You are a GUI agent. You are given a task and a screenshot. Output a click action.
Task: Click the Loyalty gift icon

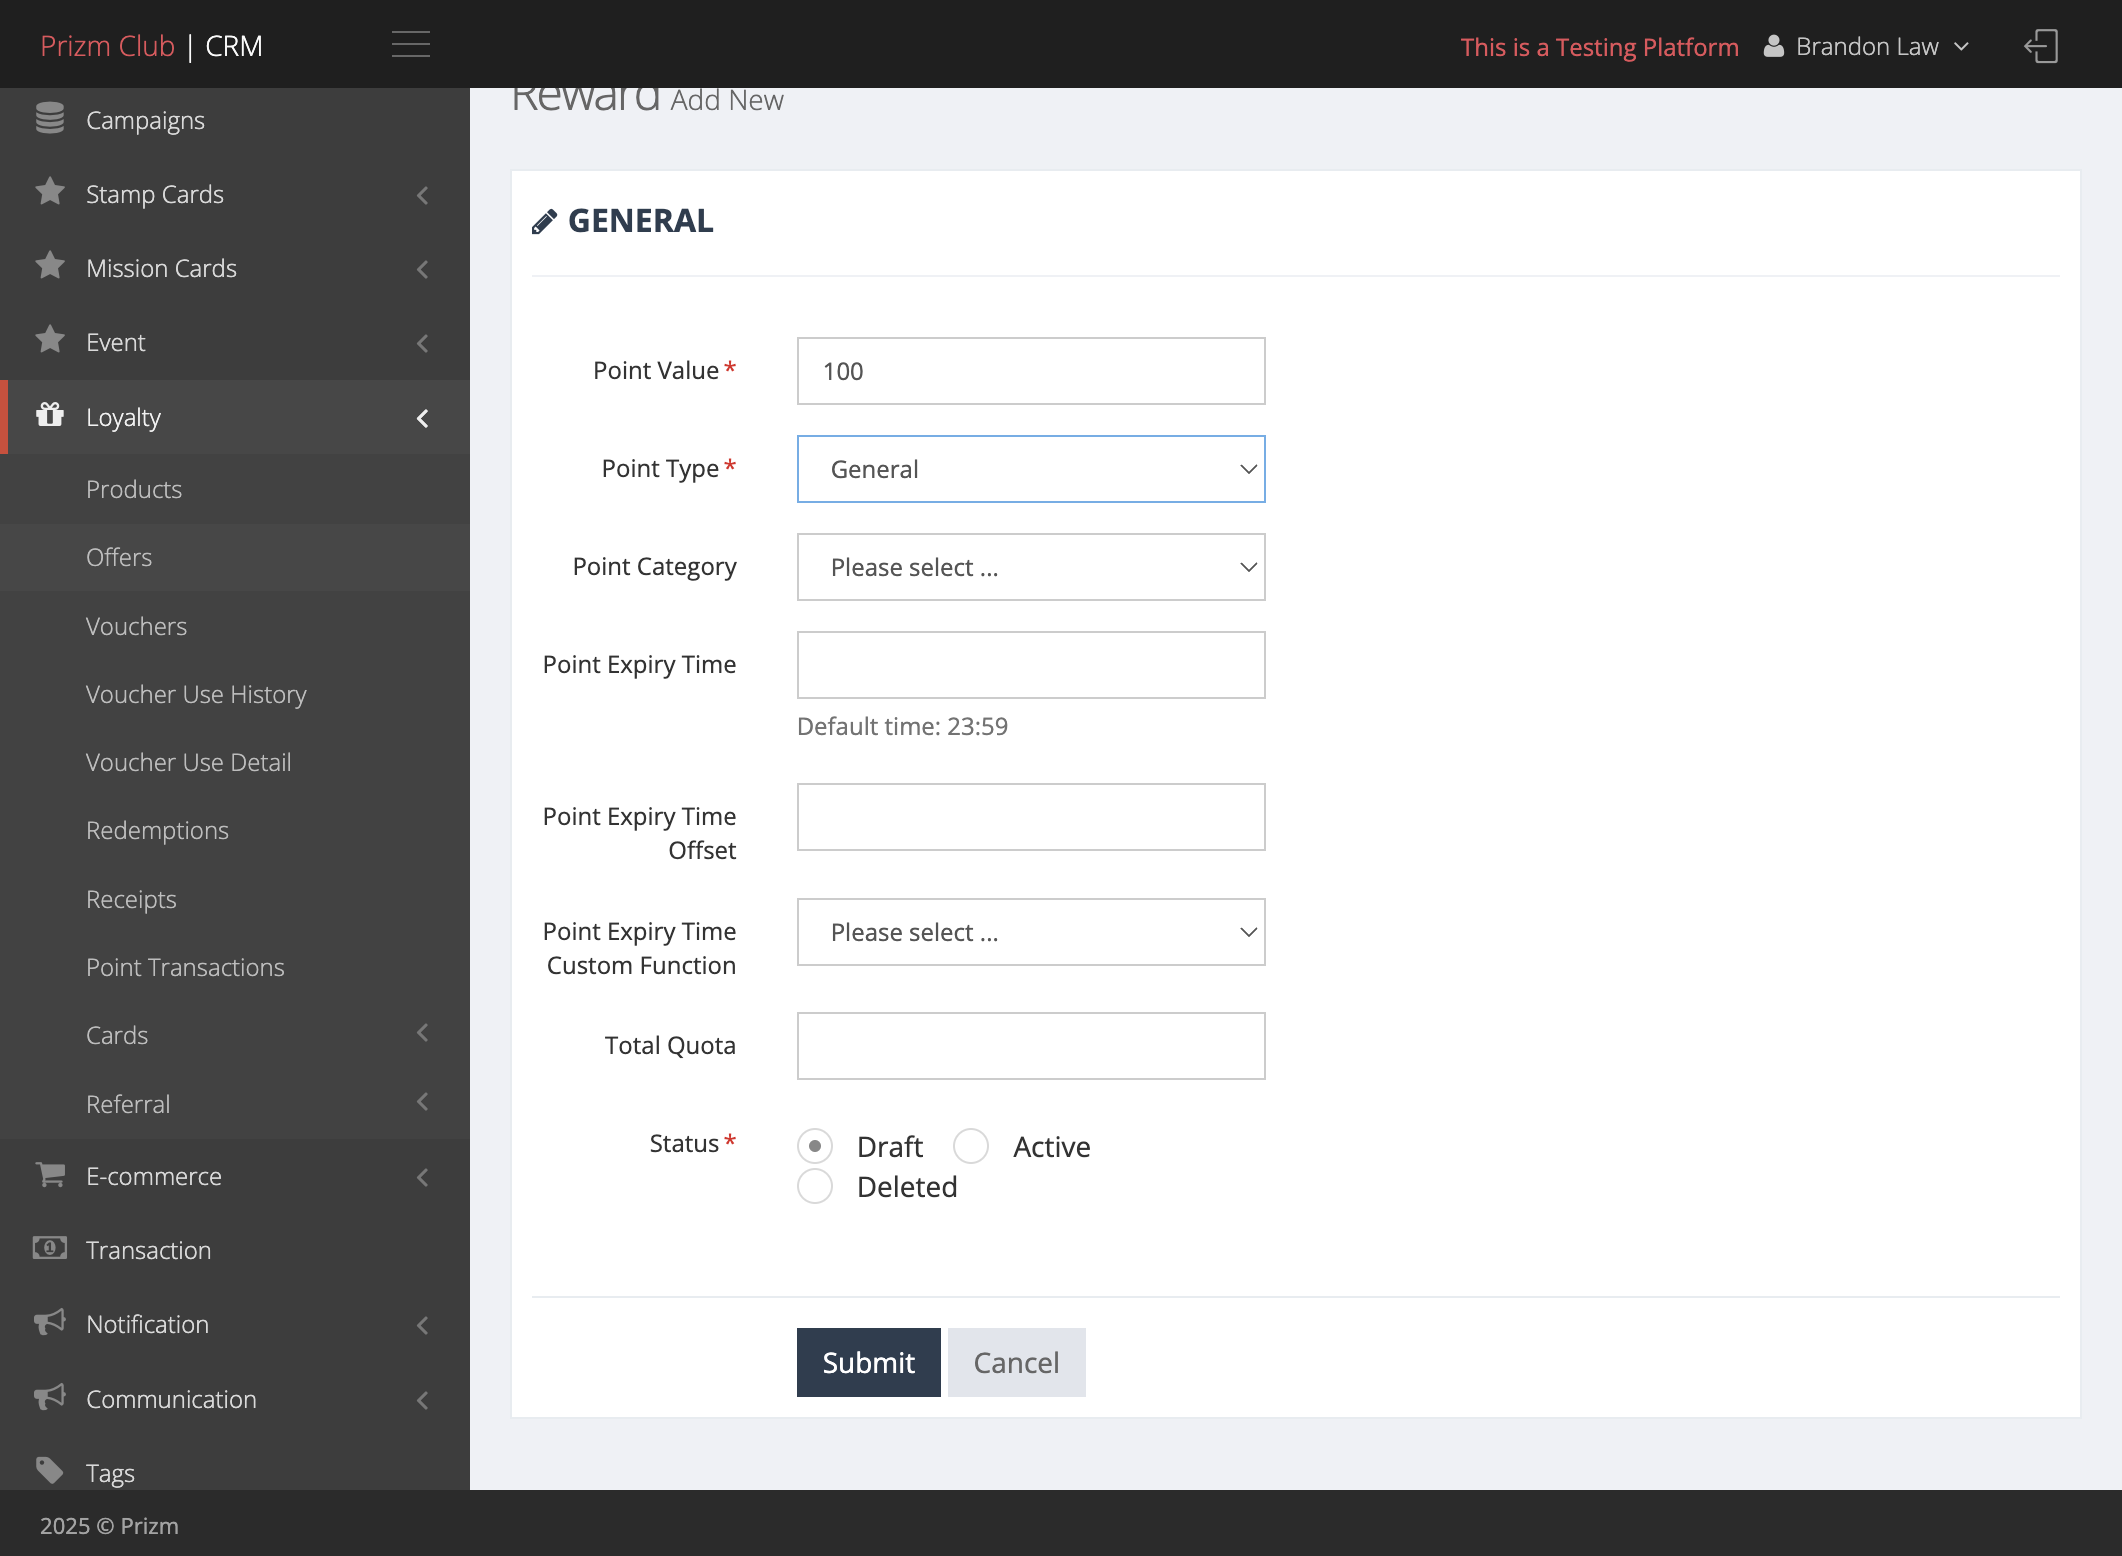pyautogui.click(x=50, y=415)
